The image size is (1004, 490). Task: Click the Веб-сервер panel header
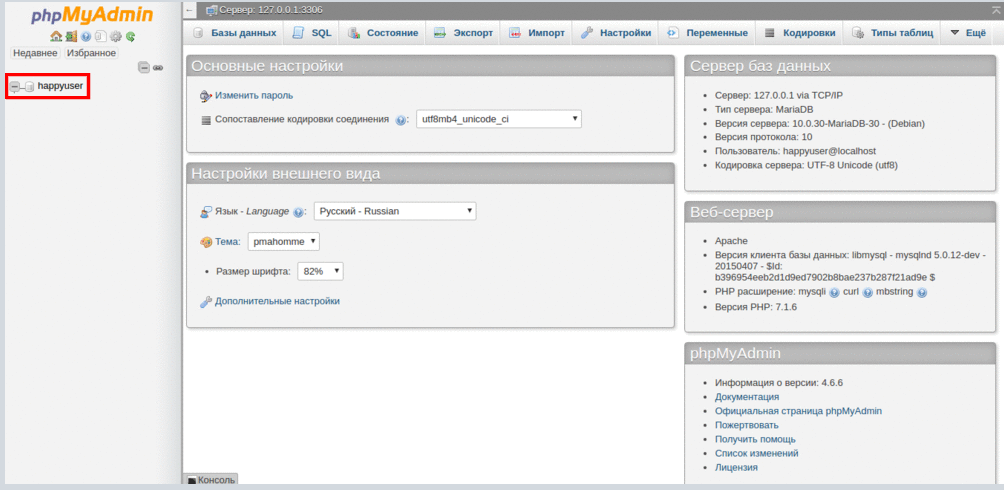coord(840,212)
